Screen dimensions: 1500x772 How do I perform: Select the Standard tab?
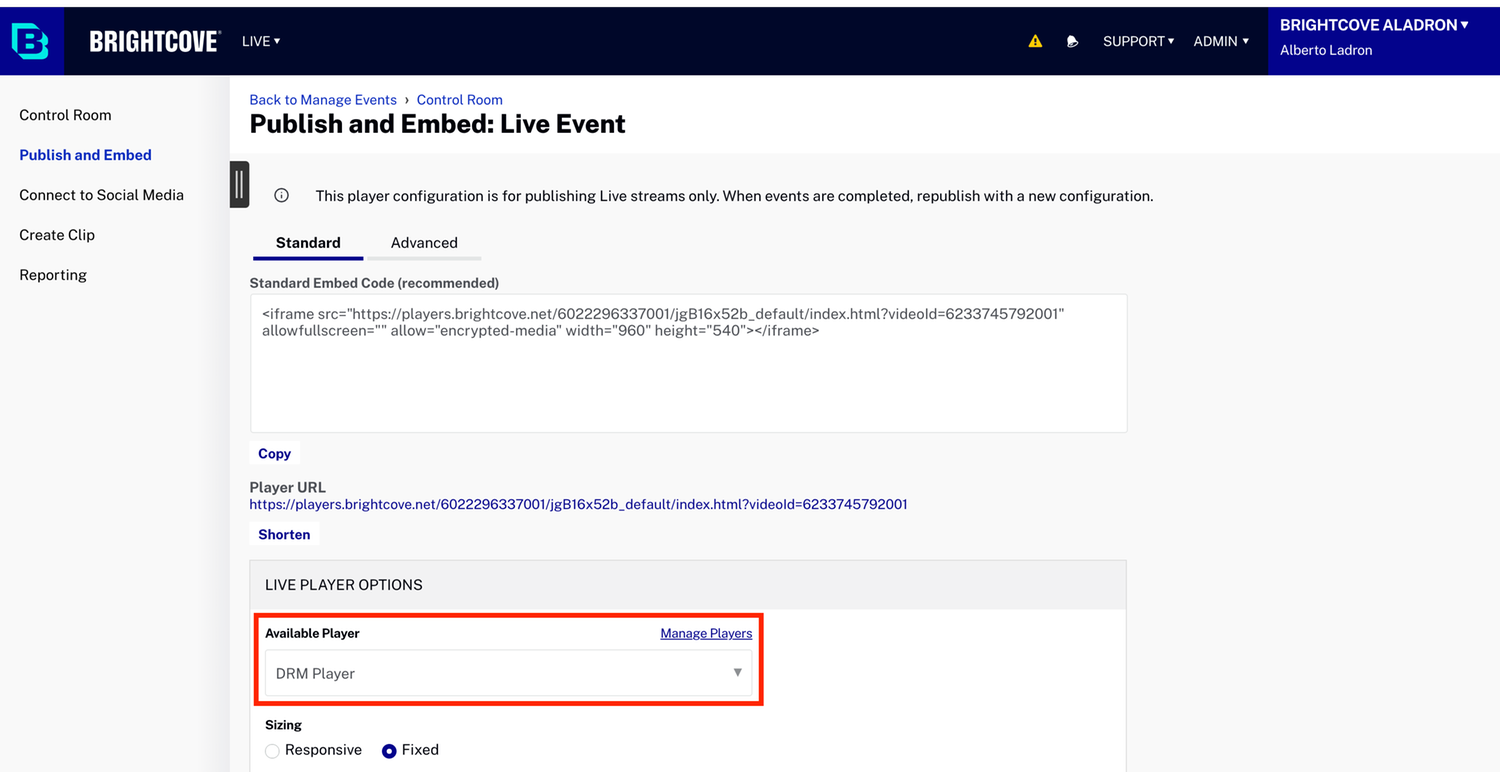308,243
